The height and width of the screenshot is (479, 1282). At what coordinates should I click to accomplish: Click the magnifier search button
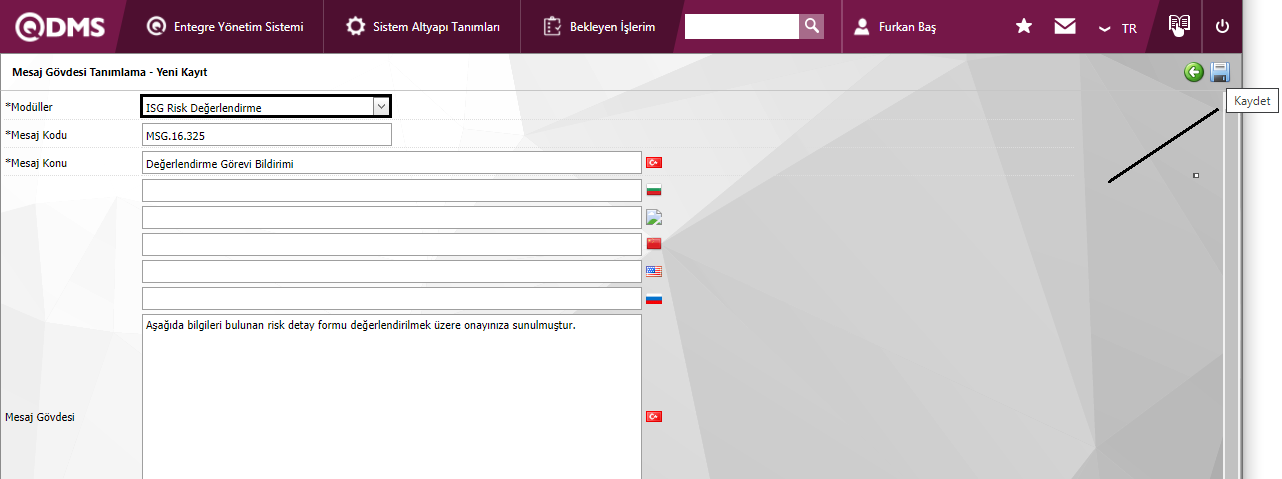[812, 27]
